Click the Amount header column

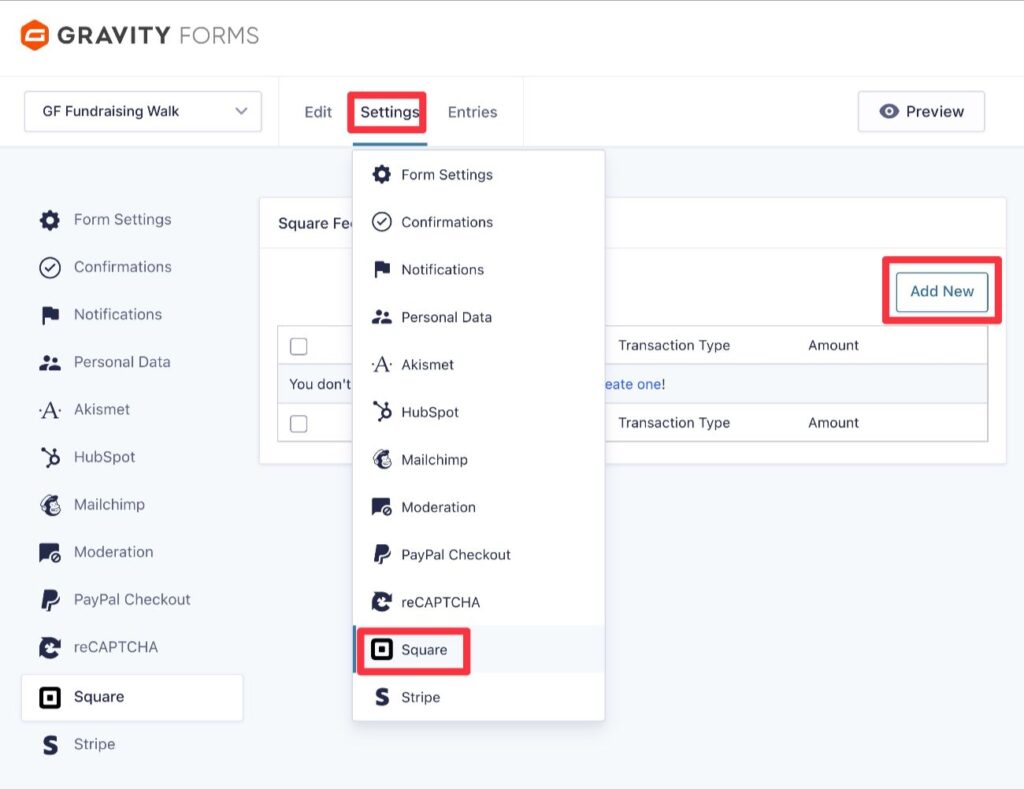833,346
